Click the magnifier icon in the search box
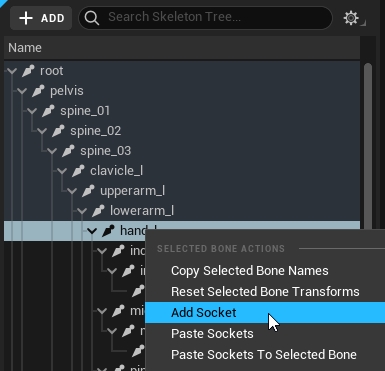This screenshot has width=385, height=371. click(x=92, y=18)
